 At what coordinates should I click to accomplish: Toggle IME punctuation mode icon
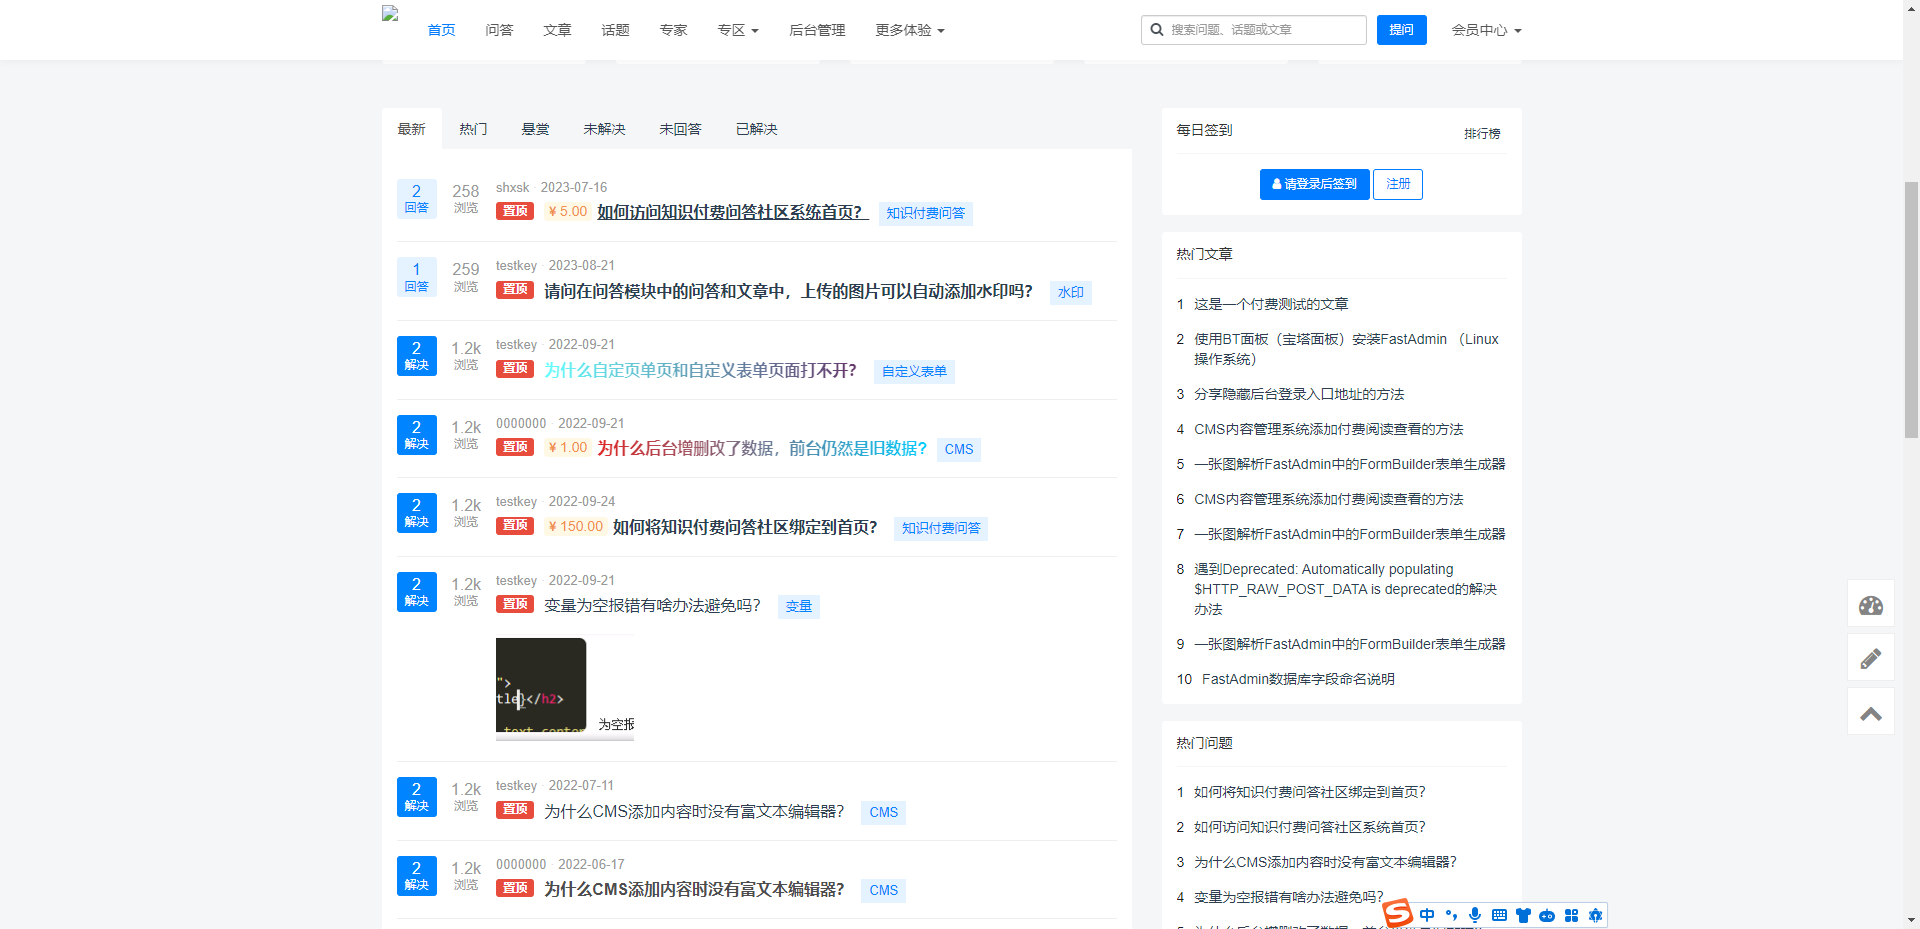pos(1451,915)
